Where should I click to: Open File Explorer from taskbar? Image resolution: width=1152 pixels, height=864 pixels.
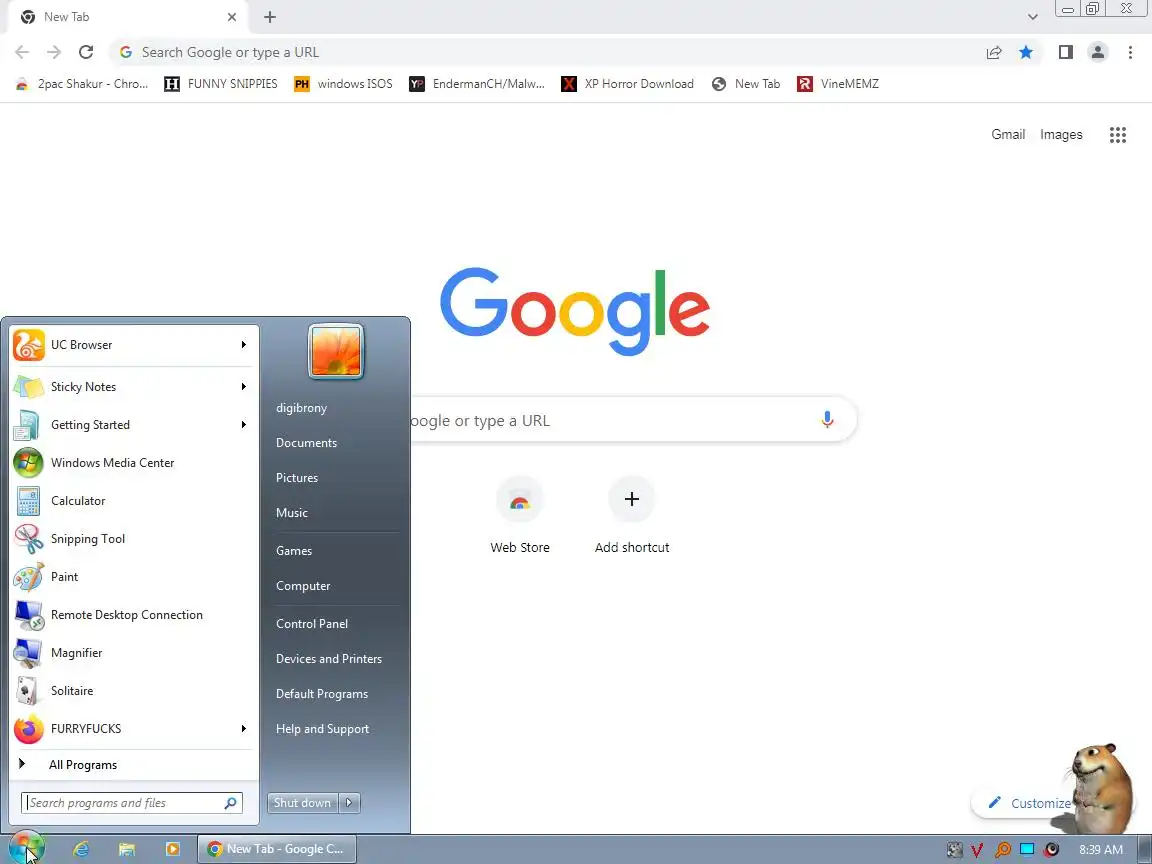tap(126, 849)
